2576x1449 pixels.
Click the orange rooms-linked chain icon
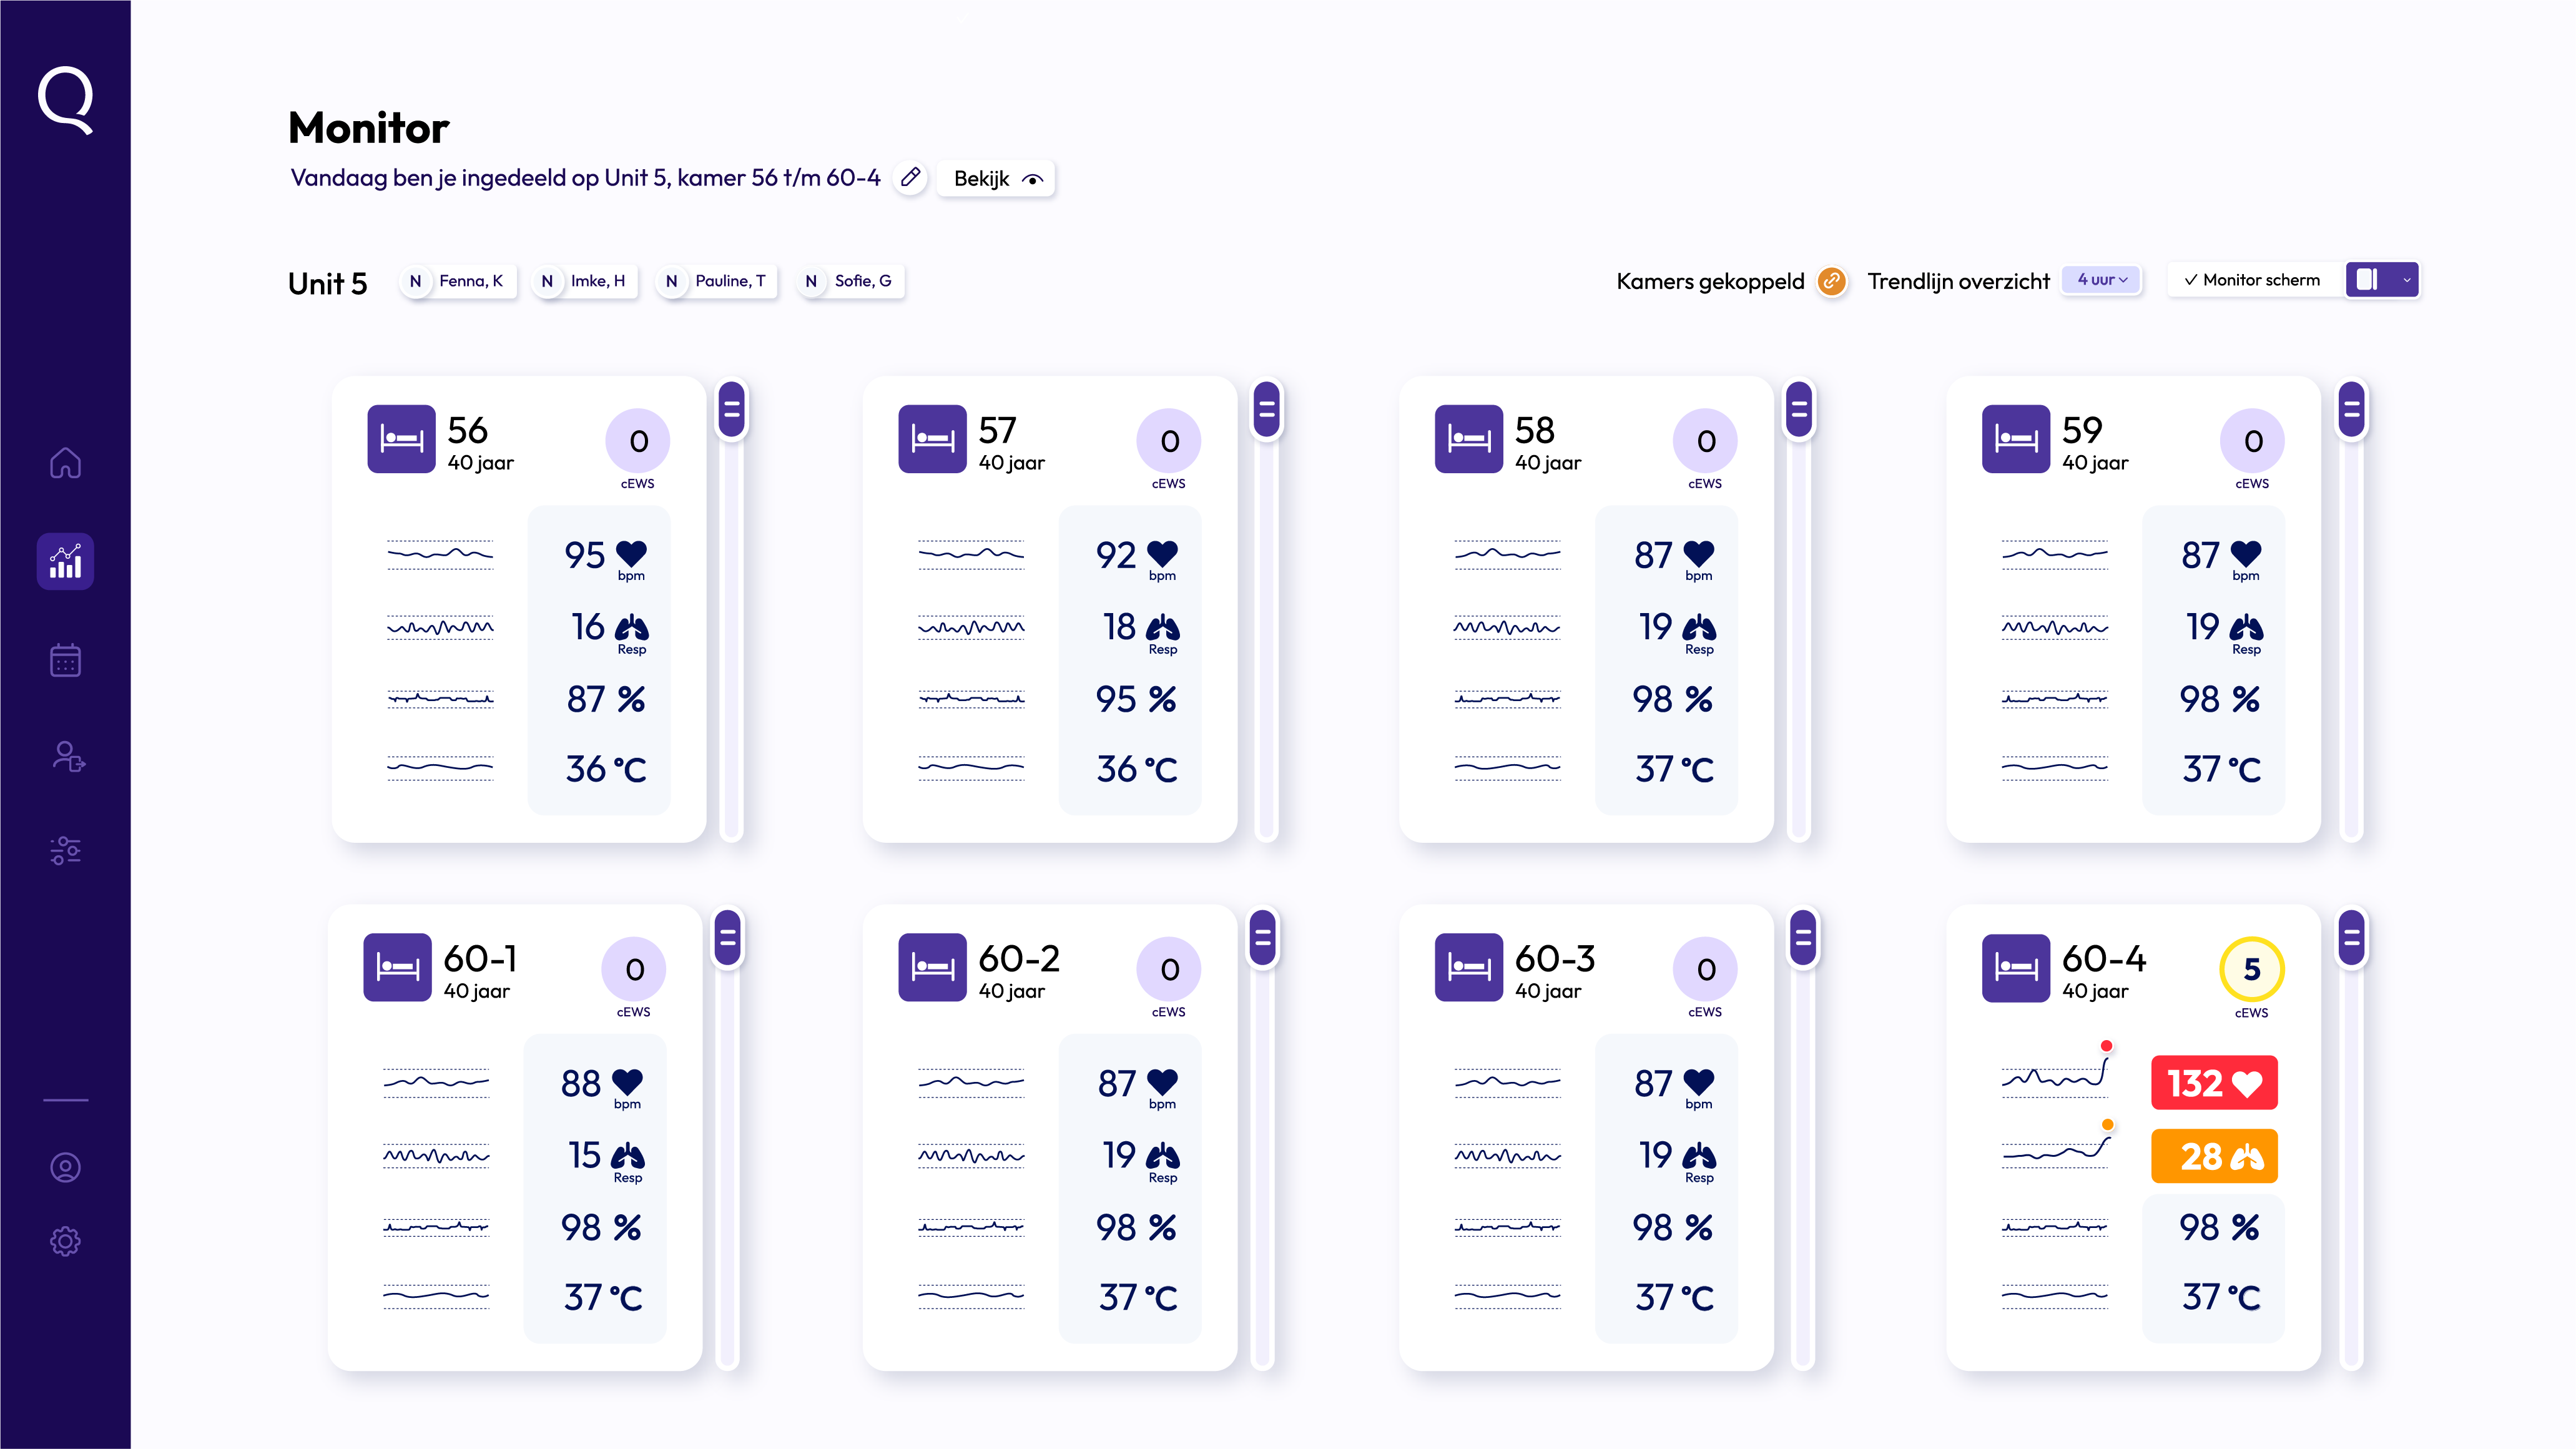tap(1831, 281)
